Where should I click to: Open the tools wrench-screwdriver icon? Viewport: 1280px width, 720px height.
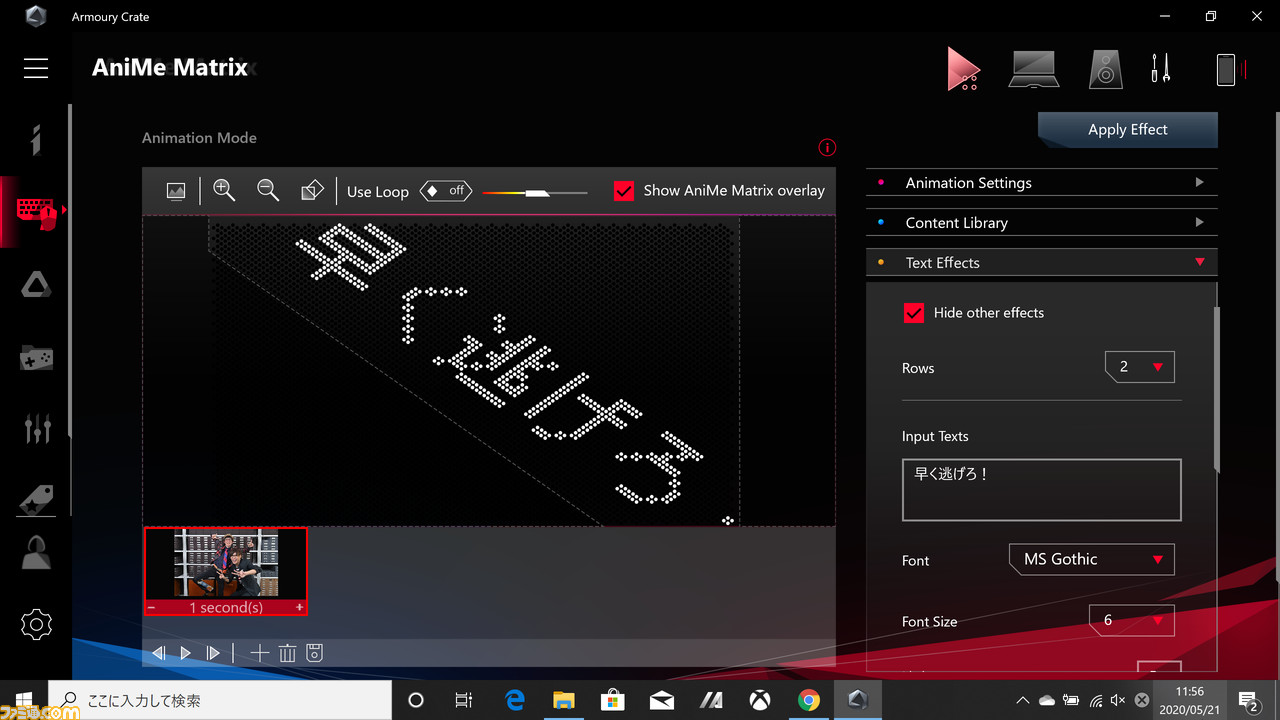tap(1161, 69)
